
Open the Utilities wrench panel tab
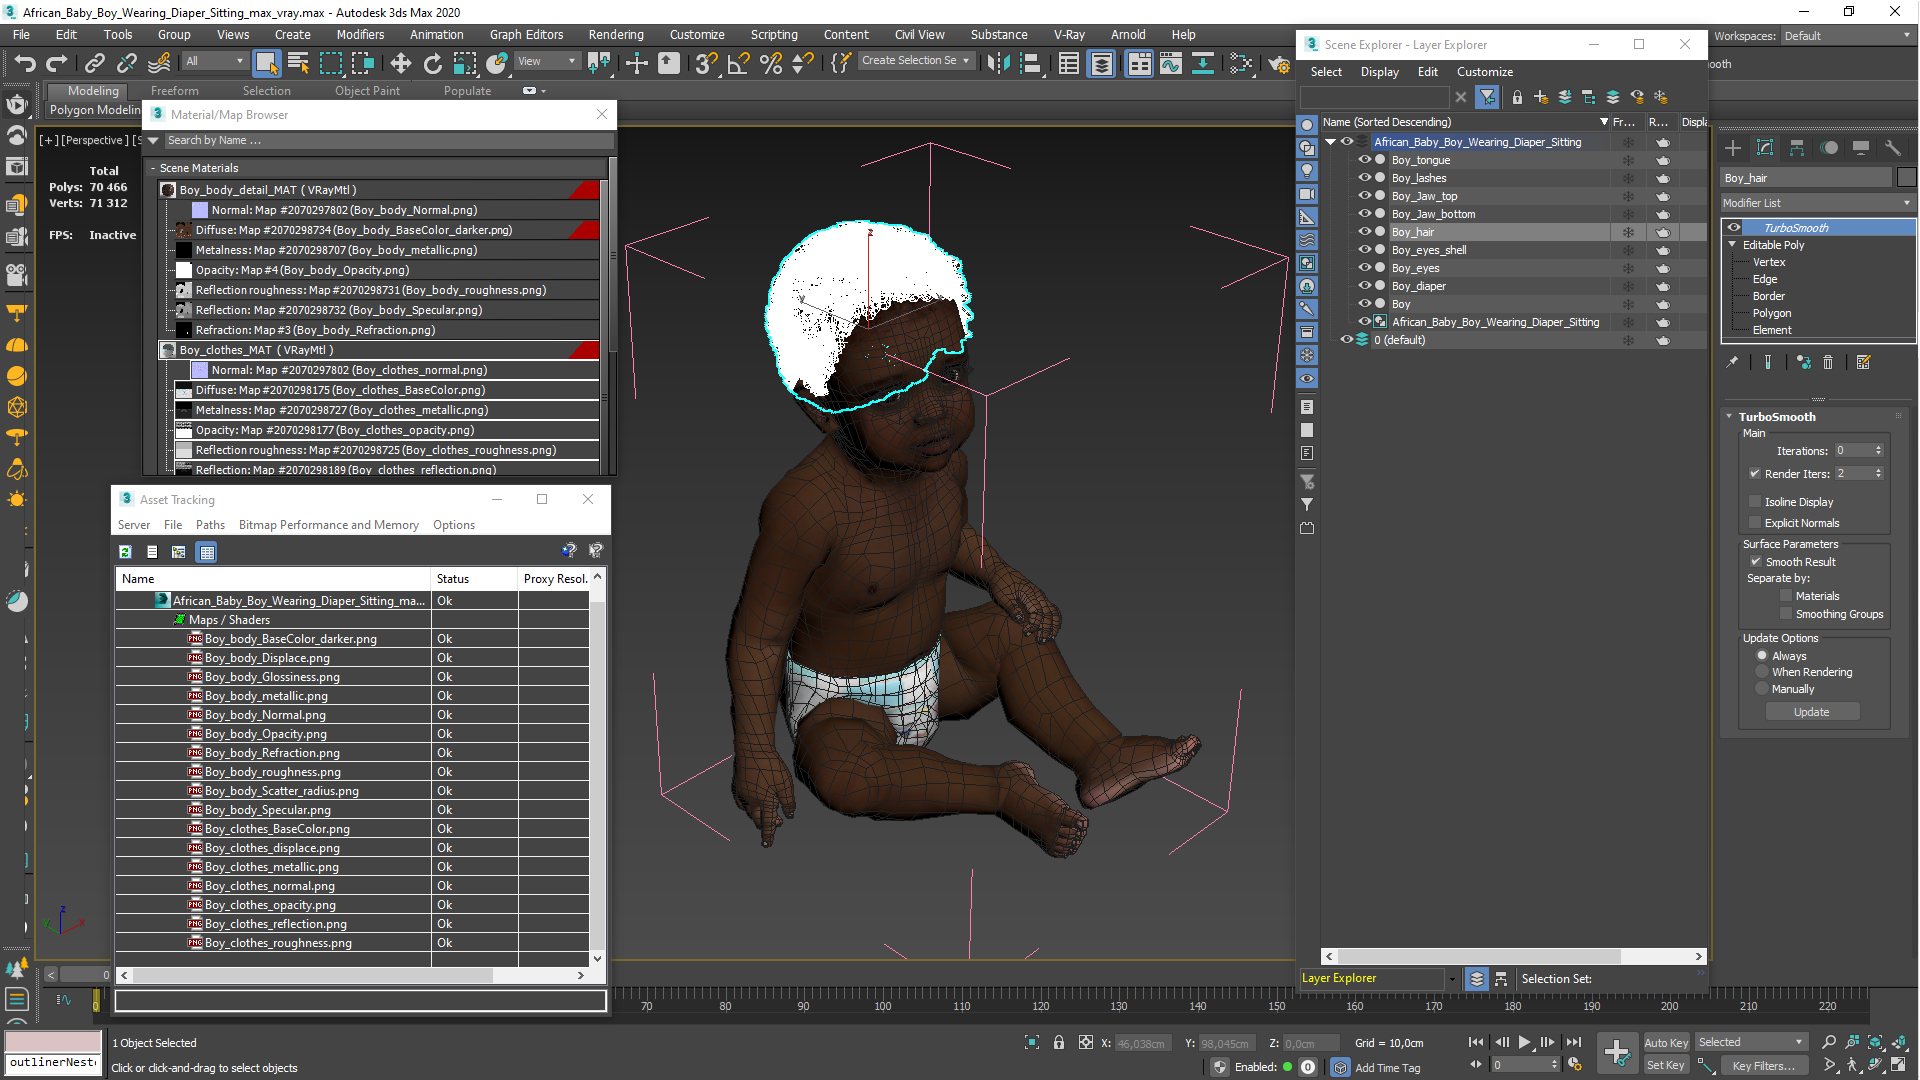(x=1892, y=148)
